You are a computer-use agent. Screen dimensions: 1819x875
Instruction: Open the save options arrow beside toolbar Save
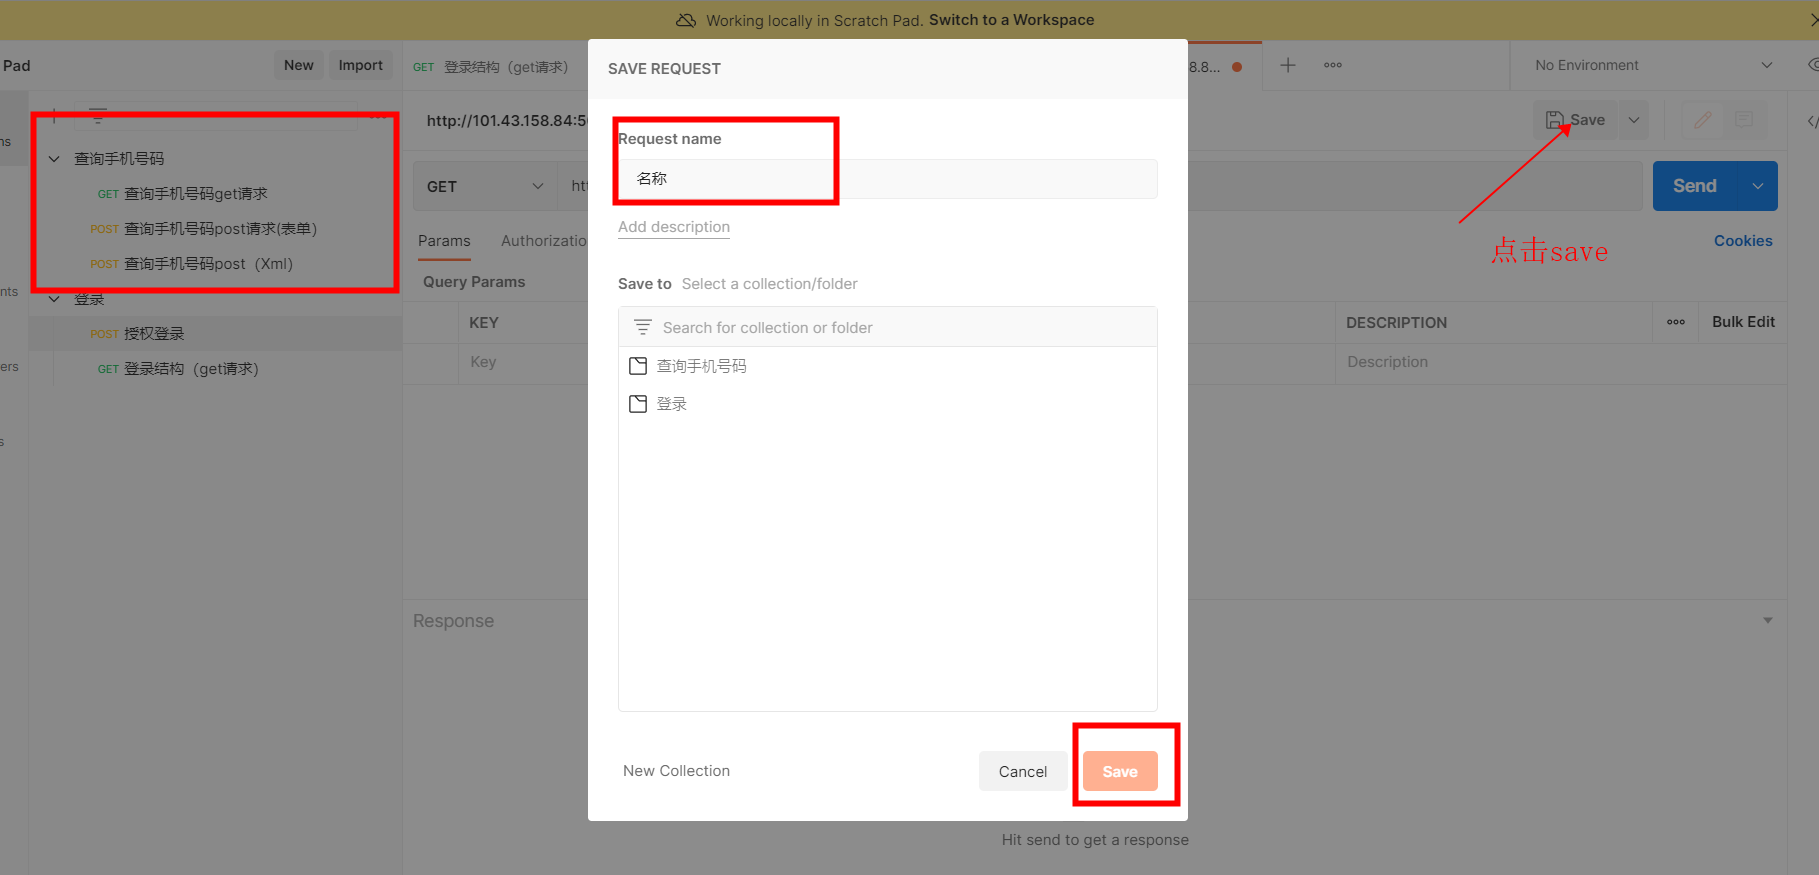coord(1634,120)
